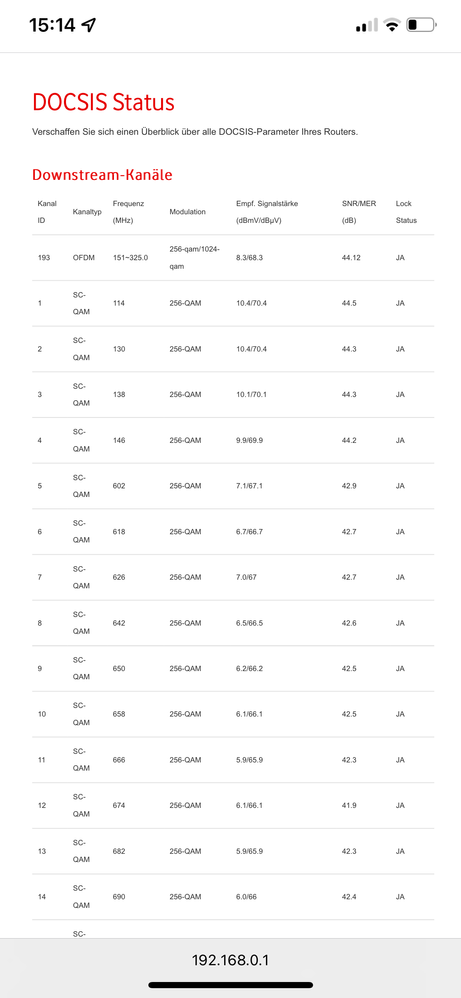Select the Frequenz (MHz) column header

tap(129, 212)
